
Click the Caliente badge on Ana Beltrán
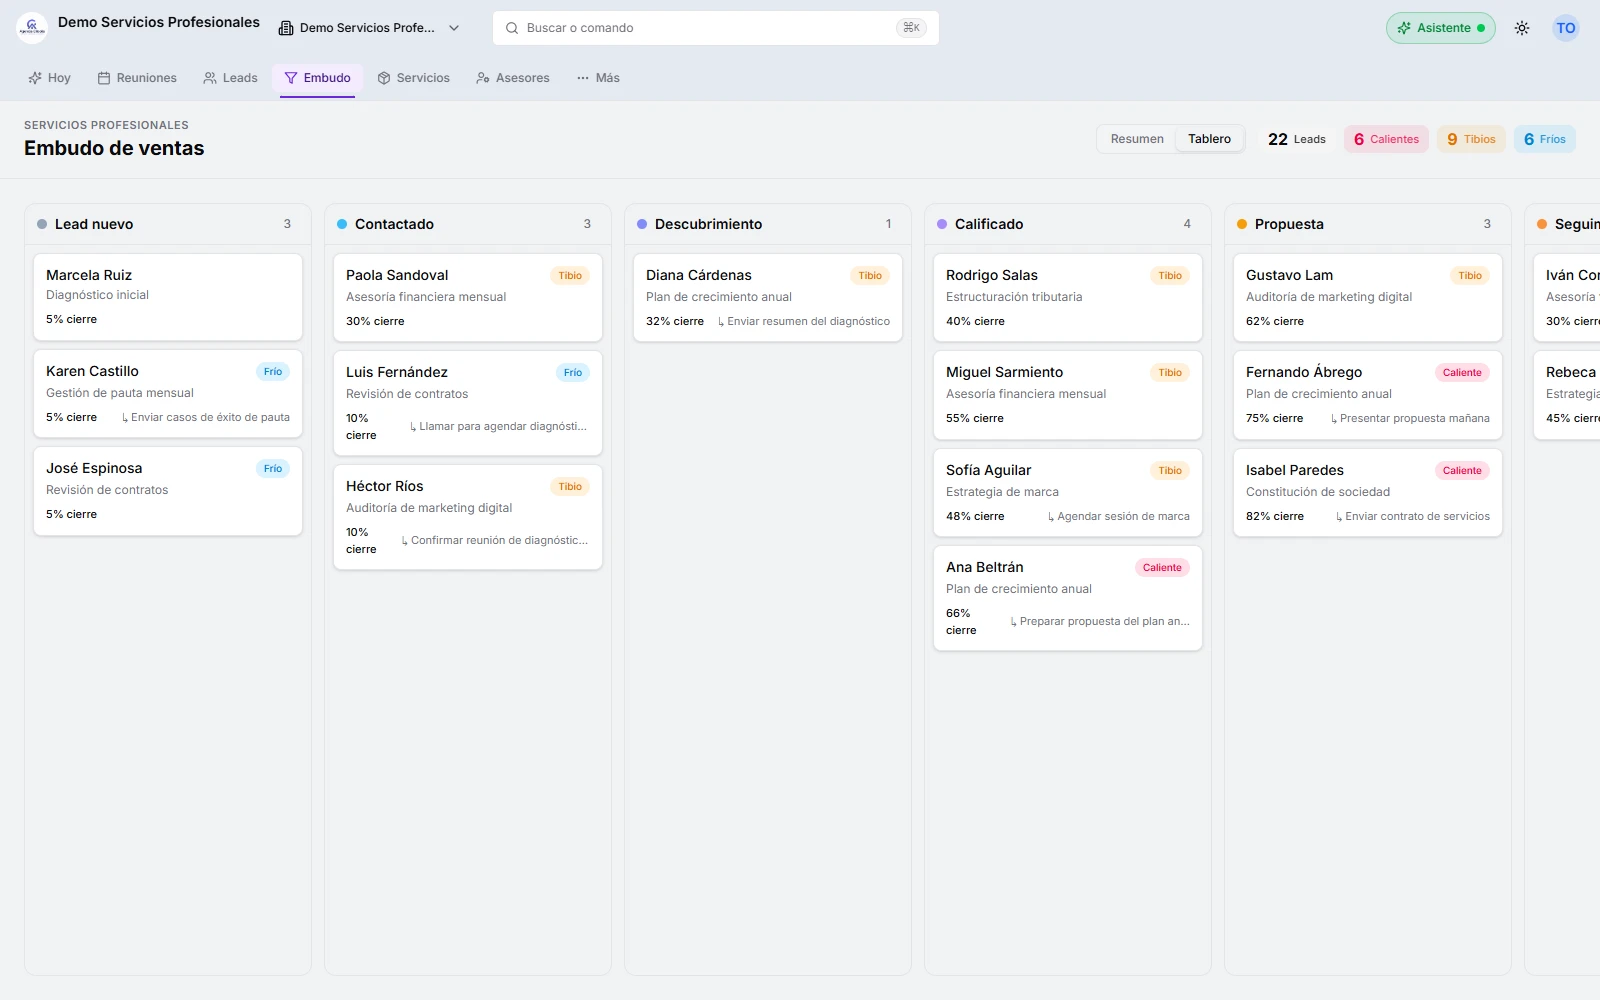pos(1162,567)
